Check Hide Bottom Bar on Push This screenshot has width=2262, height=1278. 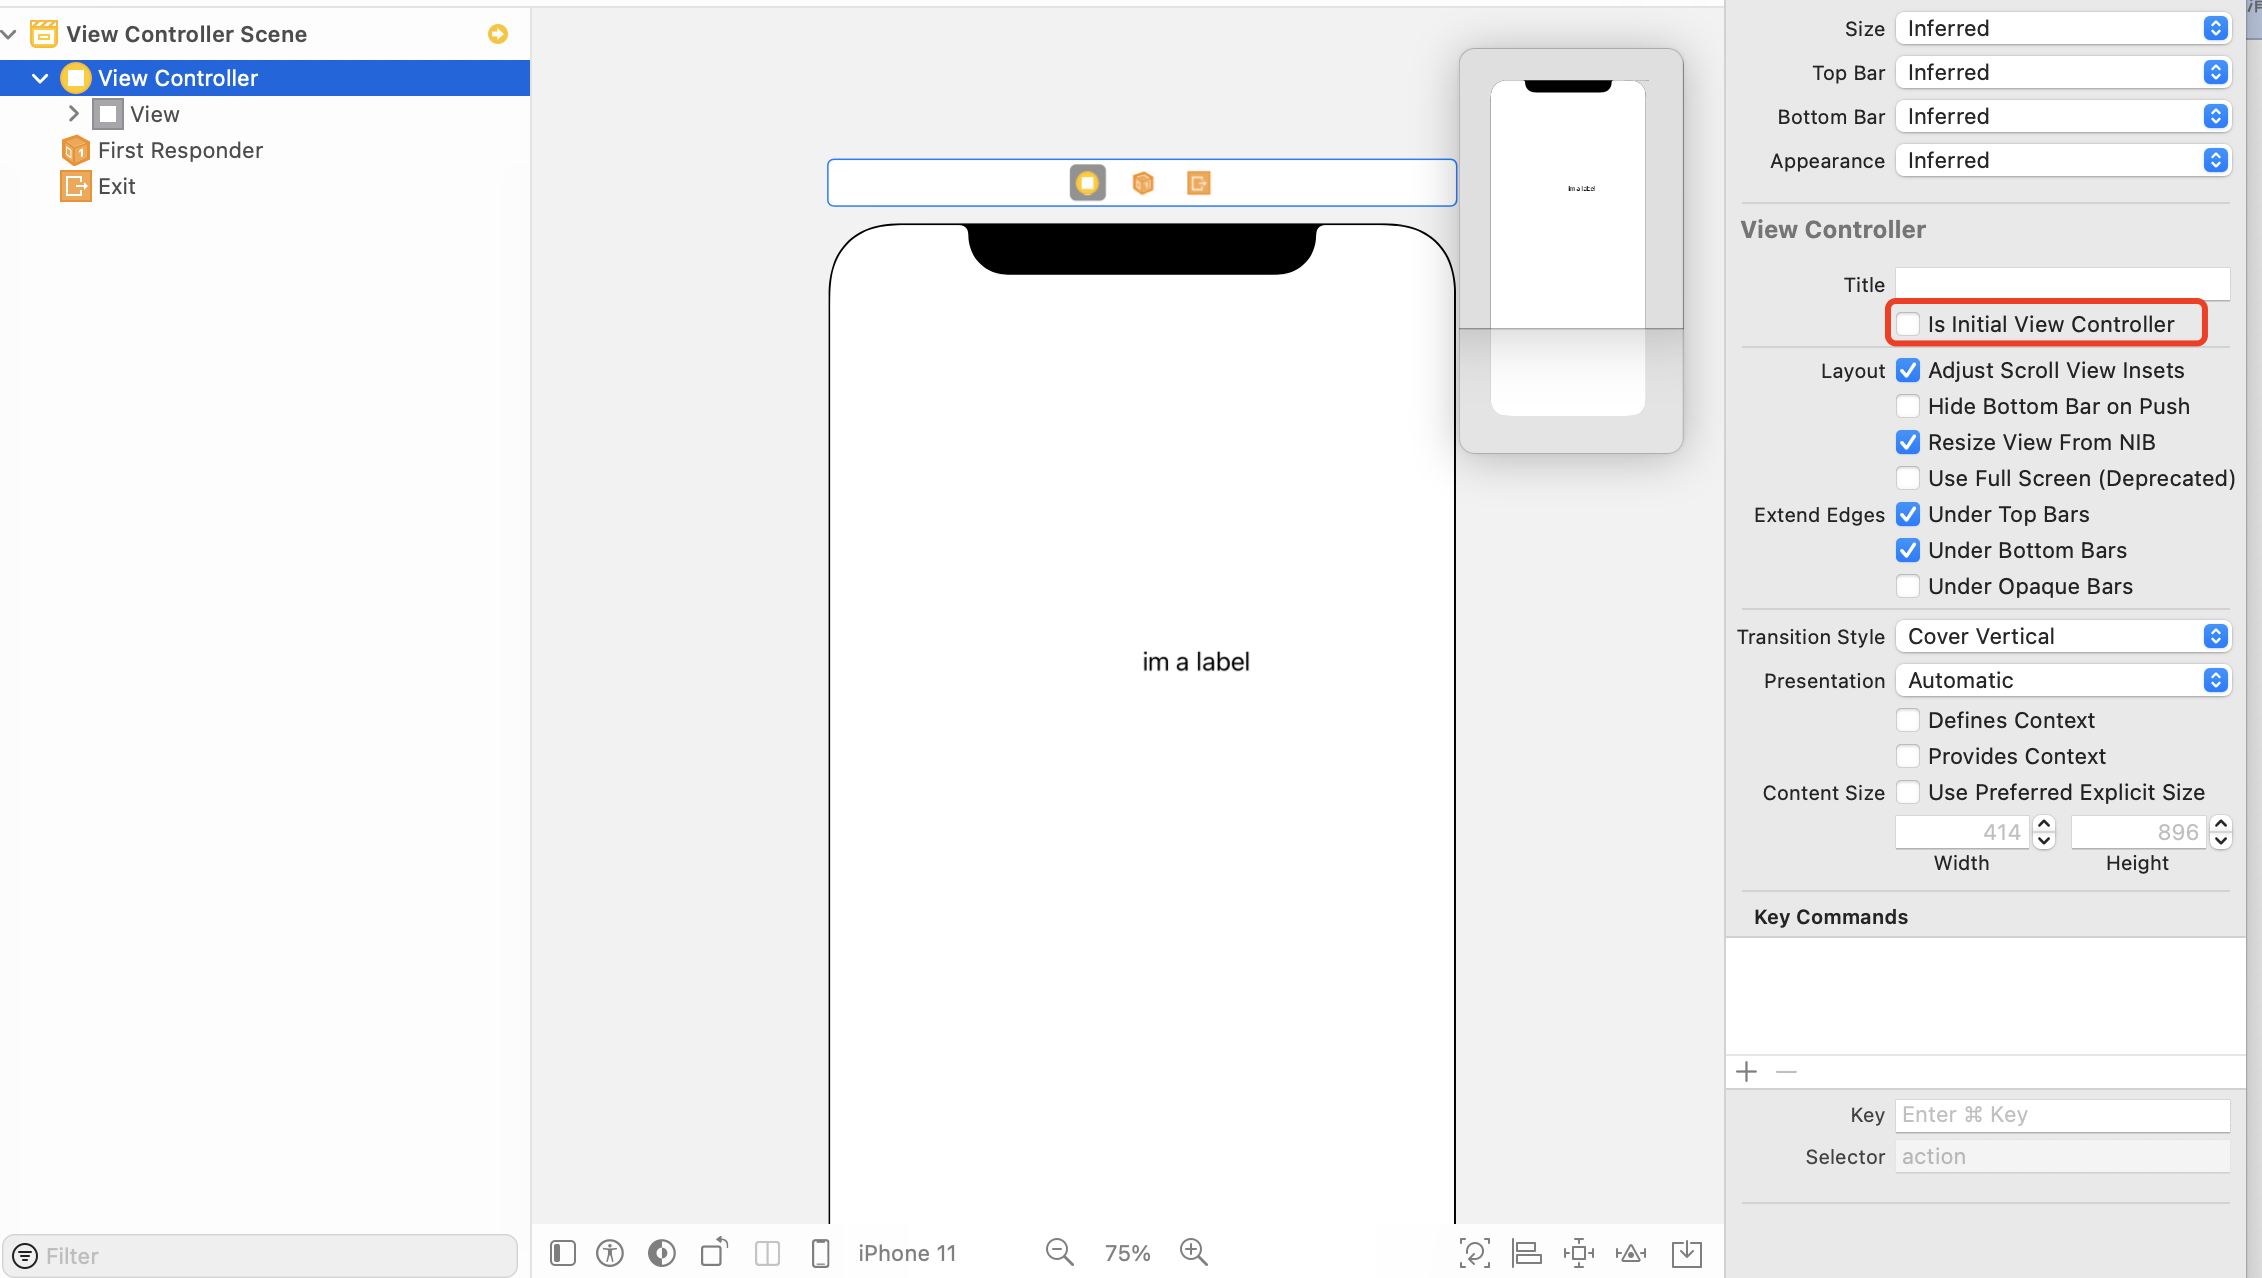click(1908, 406)
